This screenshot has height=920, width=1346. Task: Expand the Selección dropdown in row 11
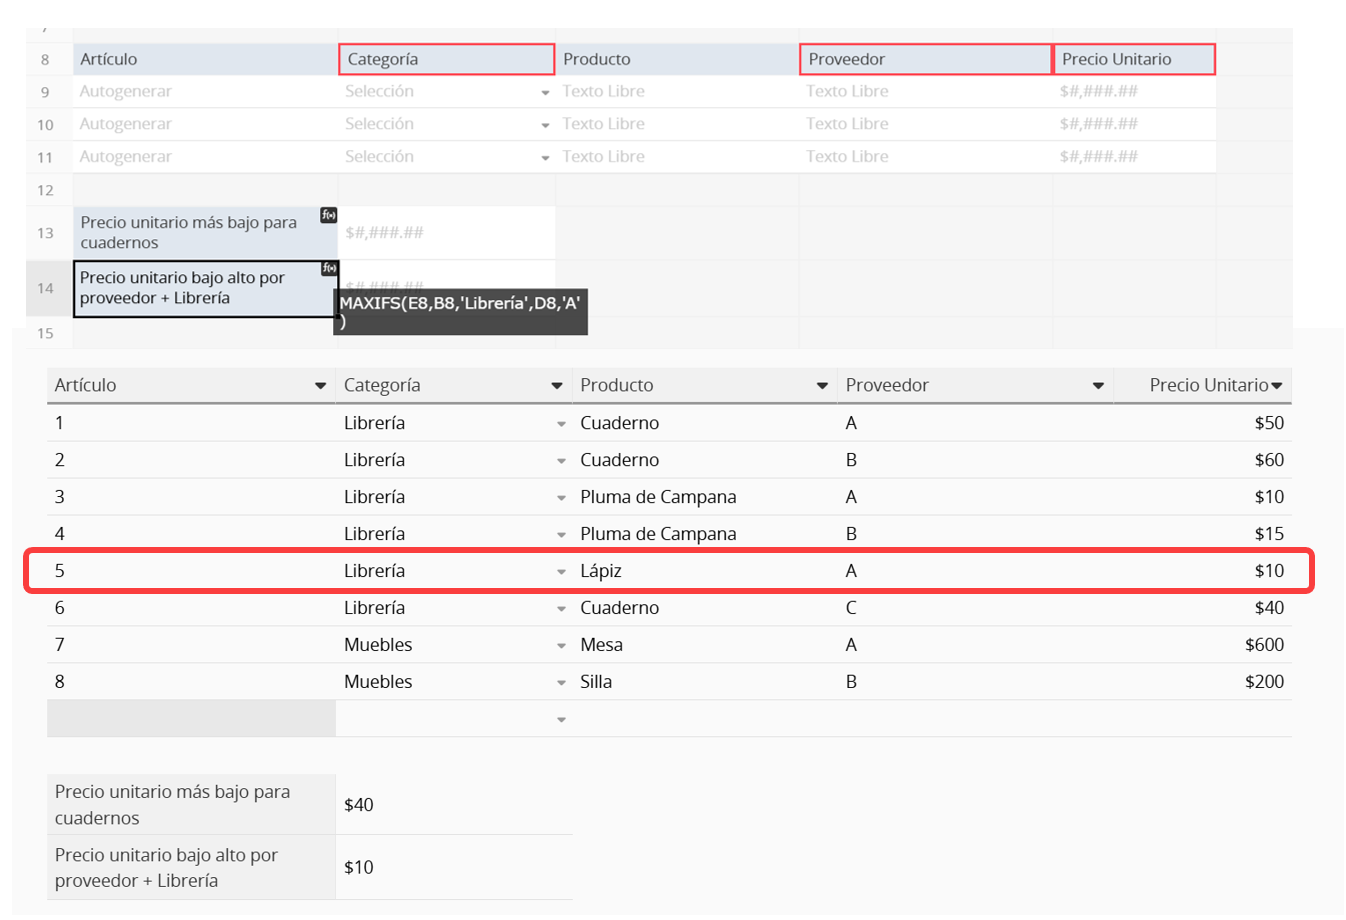(545, 158)
